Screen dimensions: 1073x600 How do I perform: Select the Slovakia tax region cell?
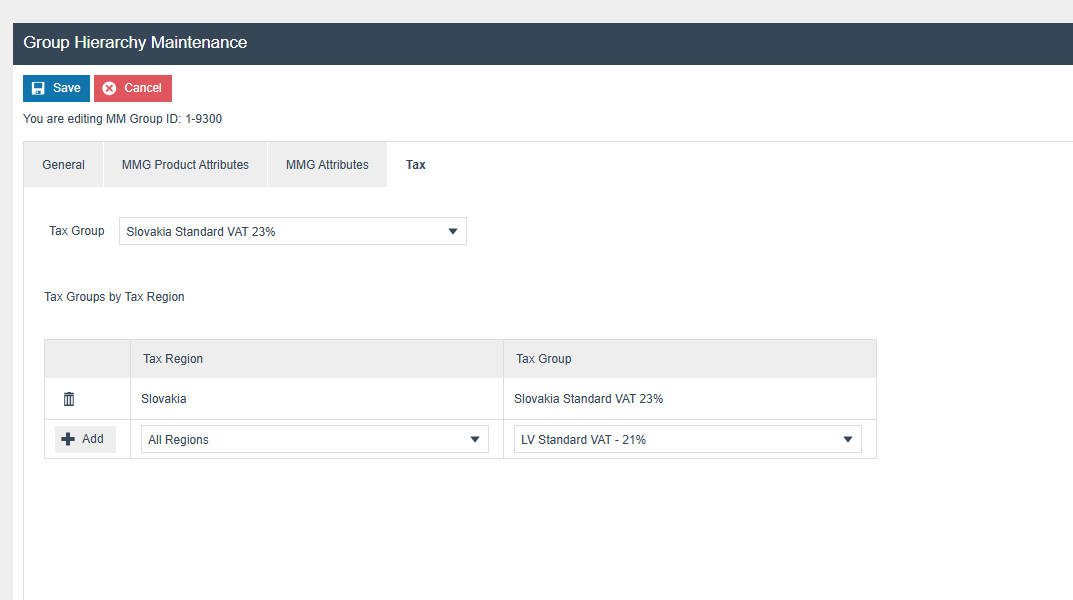pyautogui.click(x=164, y=399)
